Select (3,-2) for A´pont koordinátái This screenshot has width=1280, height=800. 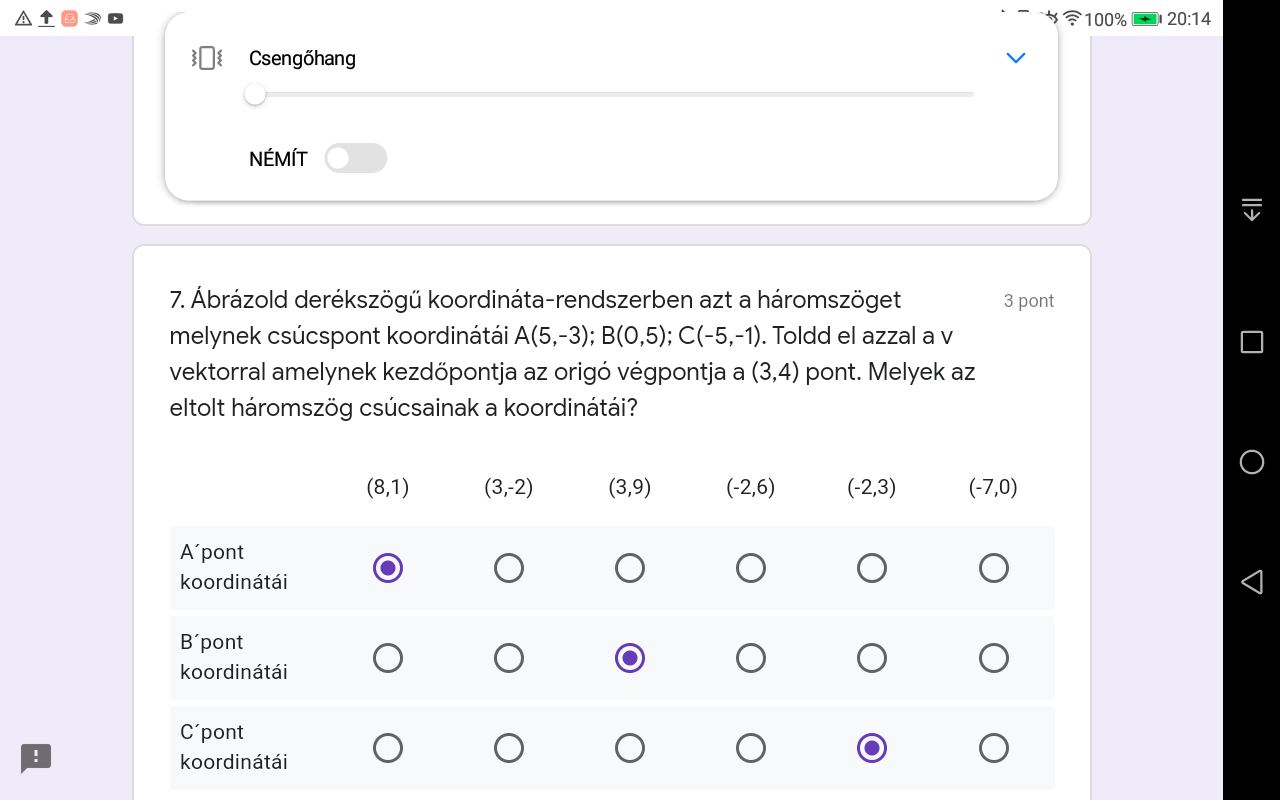[x=509, y=568]
